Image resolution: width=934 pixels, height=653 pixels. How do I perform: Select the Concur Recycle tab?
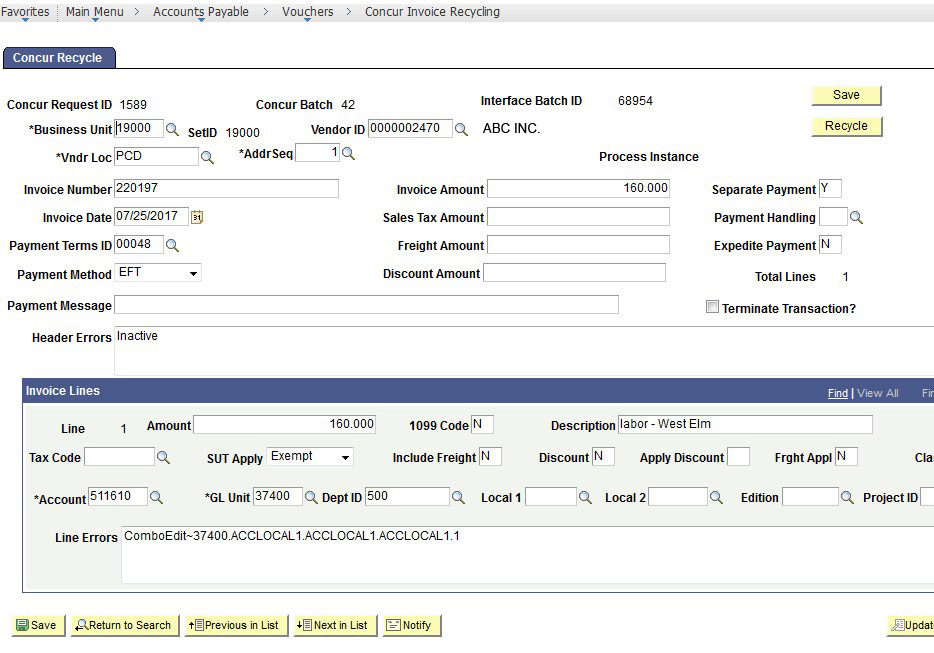click(58, 58)
